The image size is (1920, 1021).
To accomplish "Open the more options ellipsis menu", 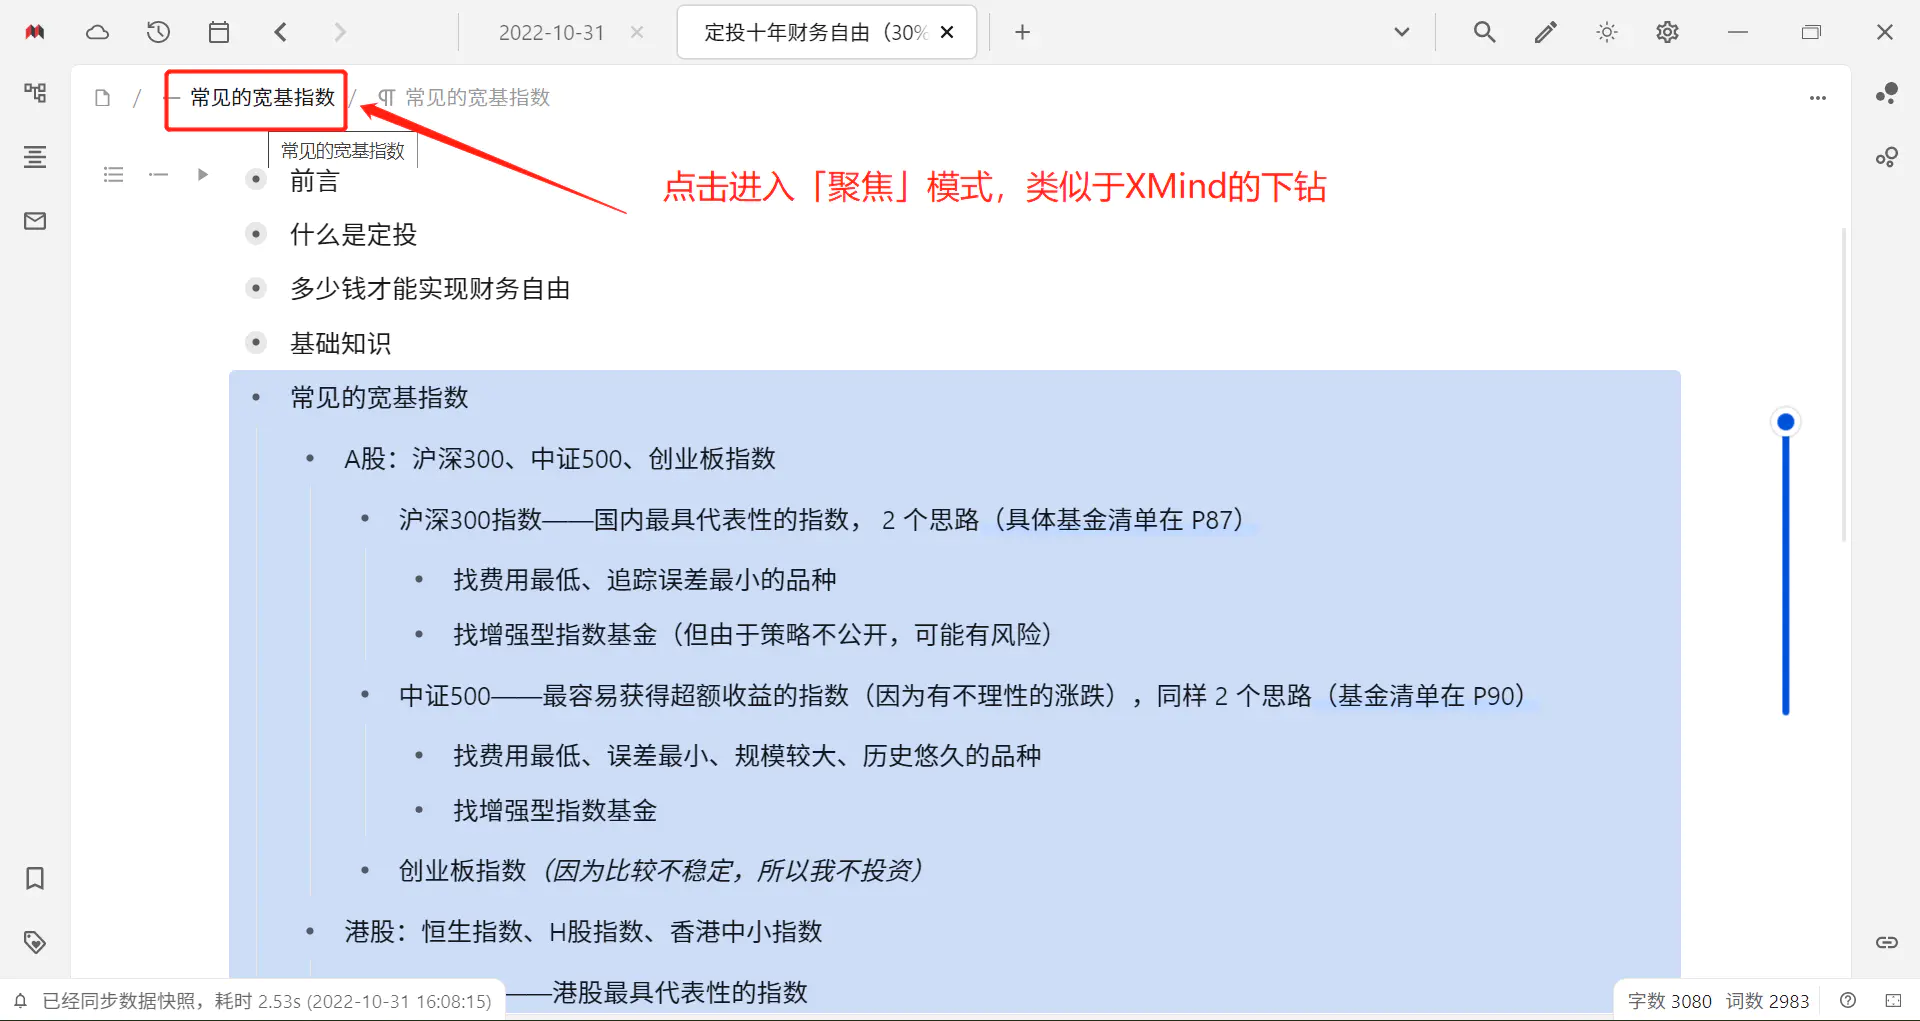I will (1817, 97).
